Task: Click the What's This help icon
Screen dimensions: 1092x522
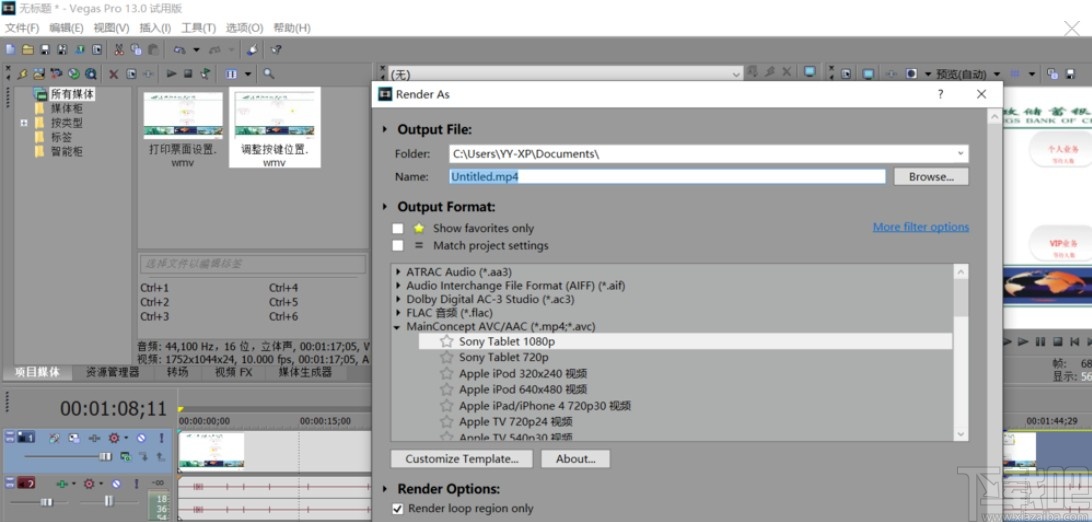Action: point(276,49)
